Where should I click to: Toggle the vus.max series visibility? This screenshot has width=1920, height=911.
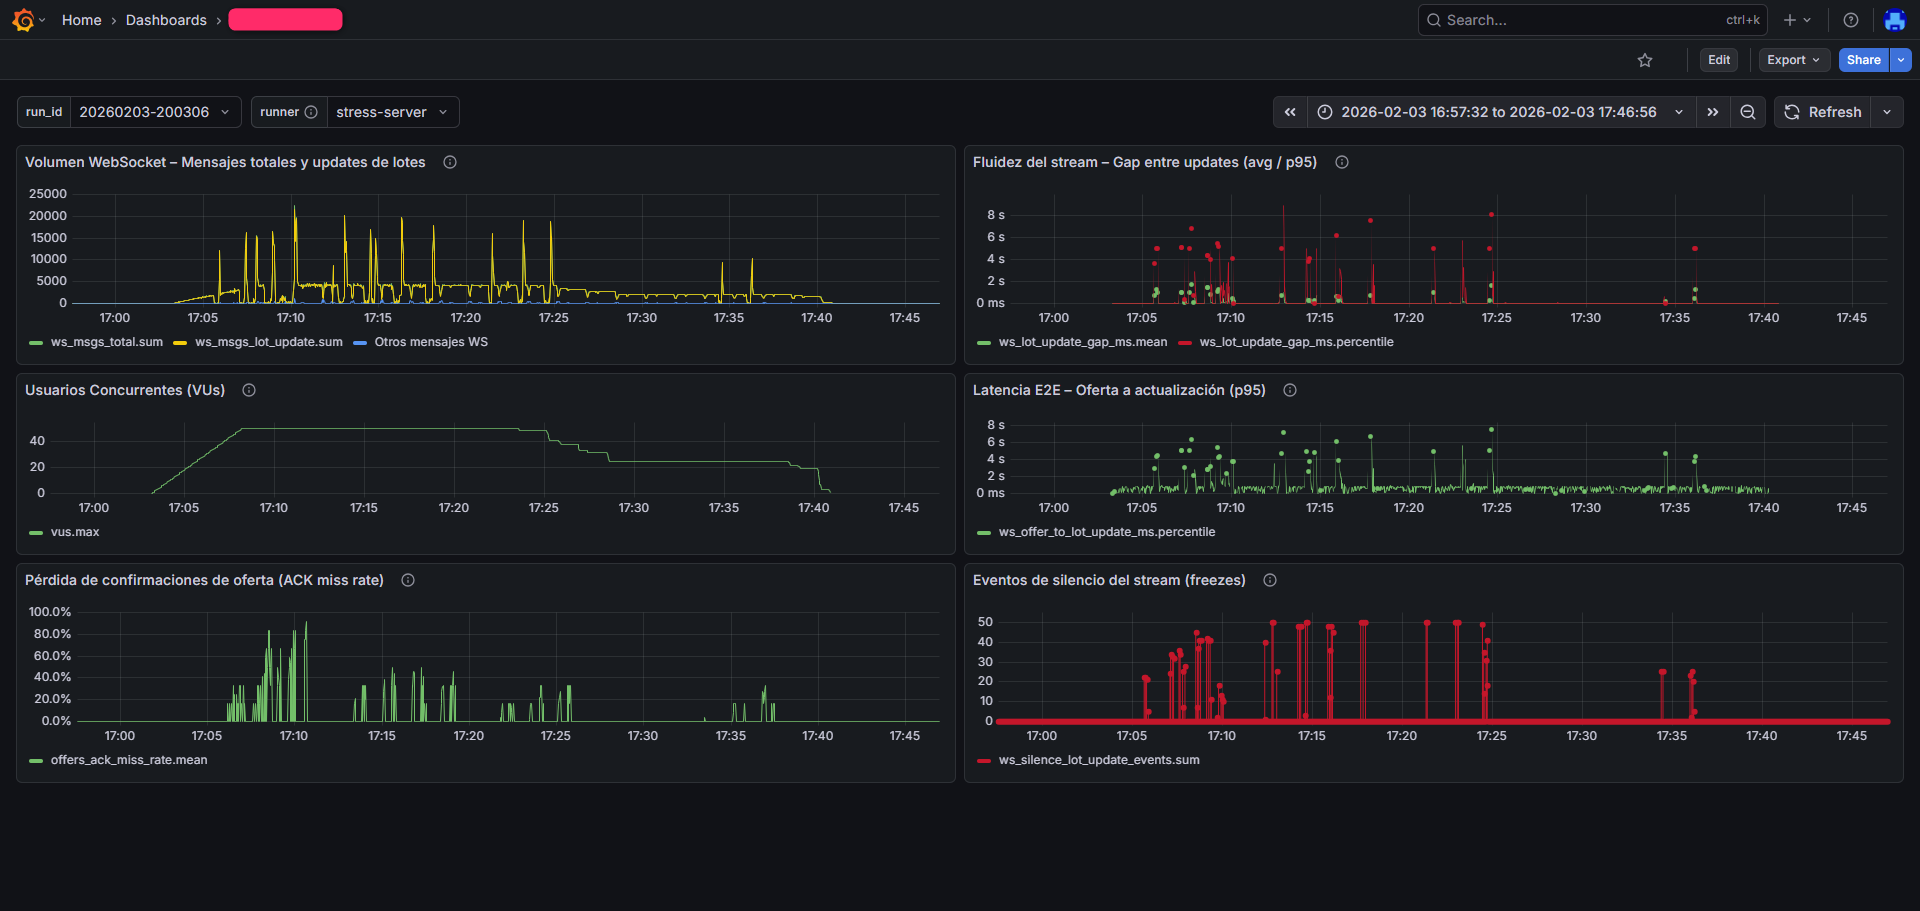[75, 532]
